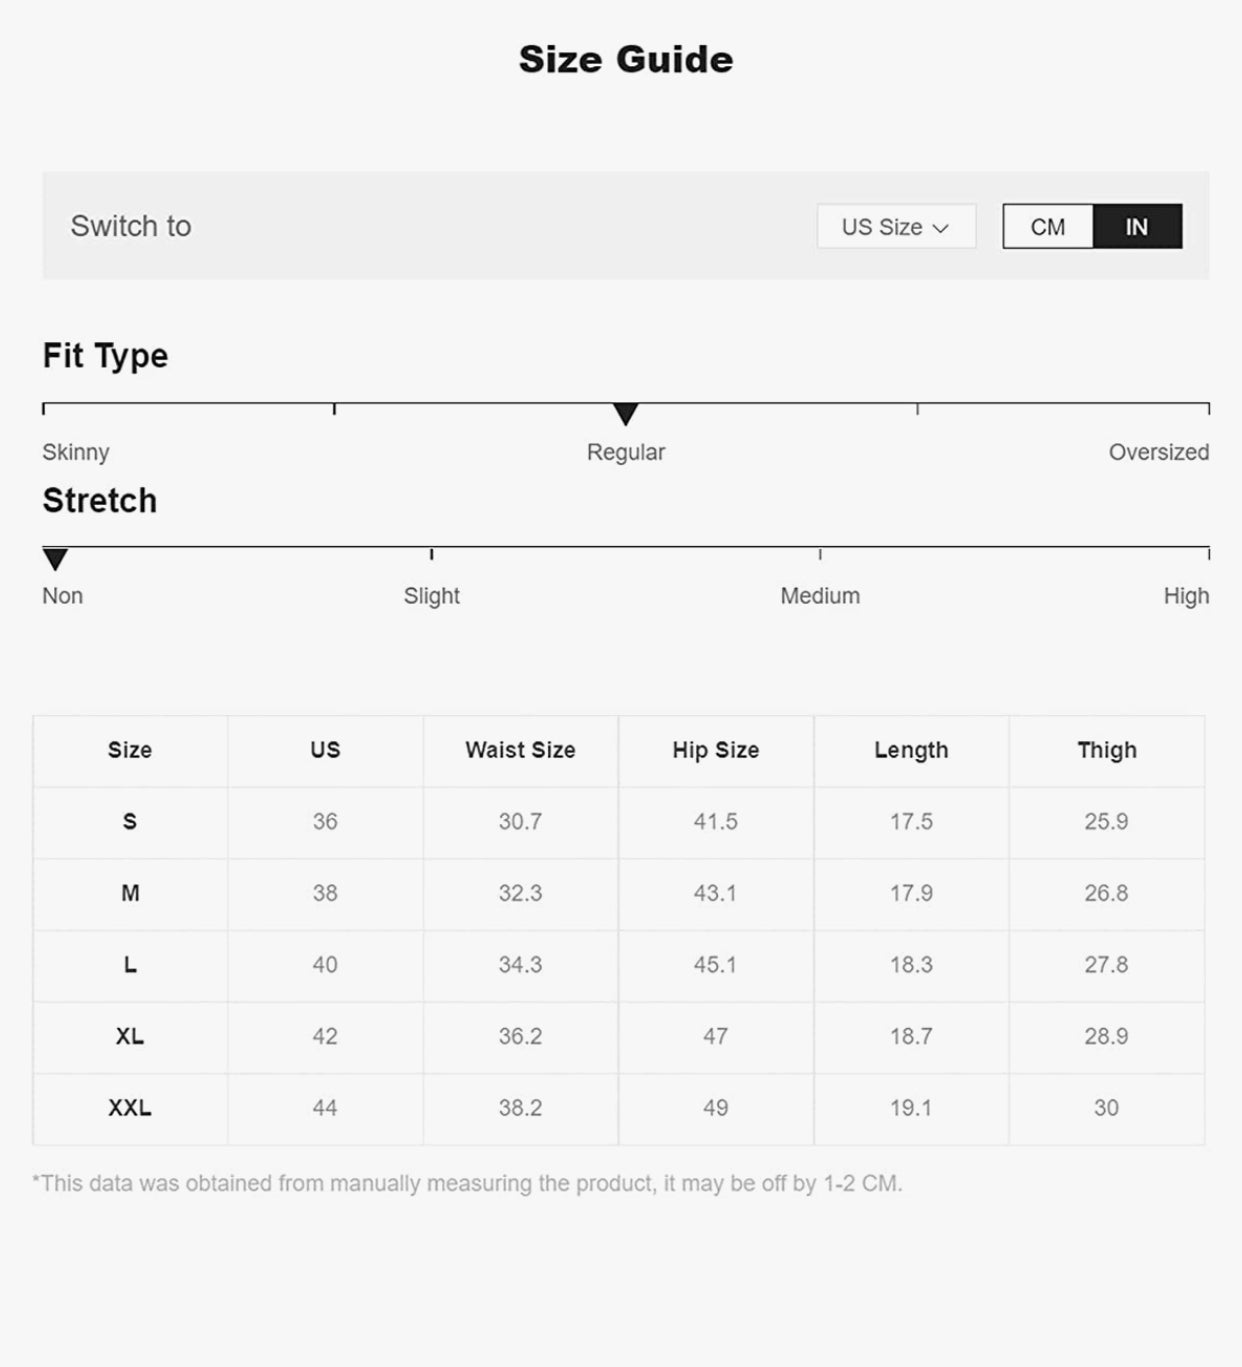Select the IN unit toggle
1242x1367 pixels.
[1137, 227]
